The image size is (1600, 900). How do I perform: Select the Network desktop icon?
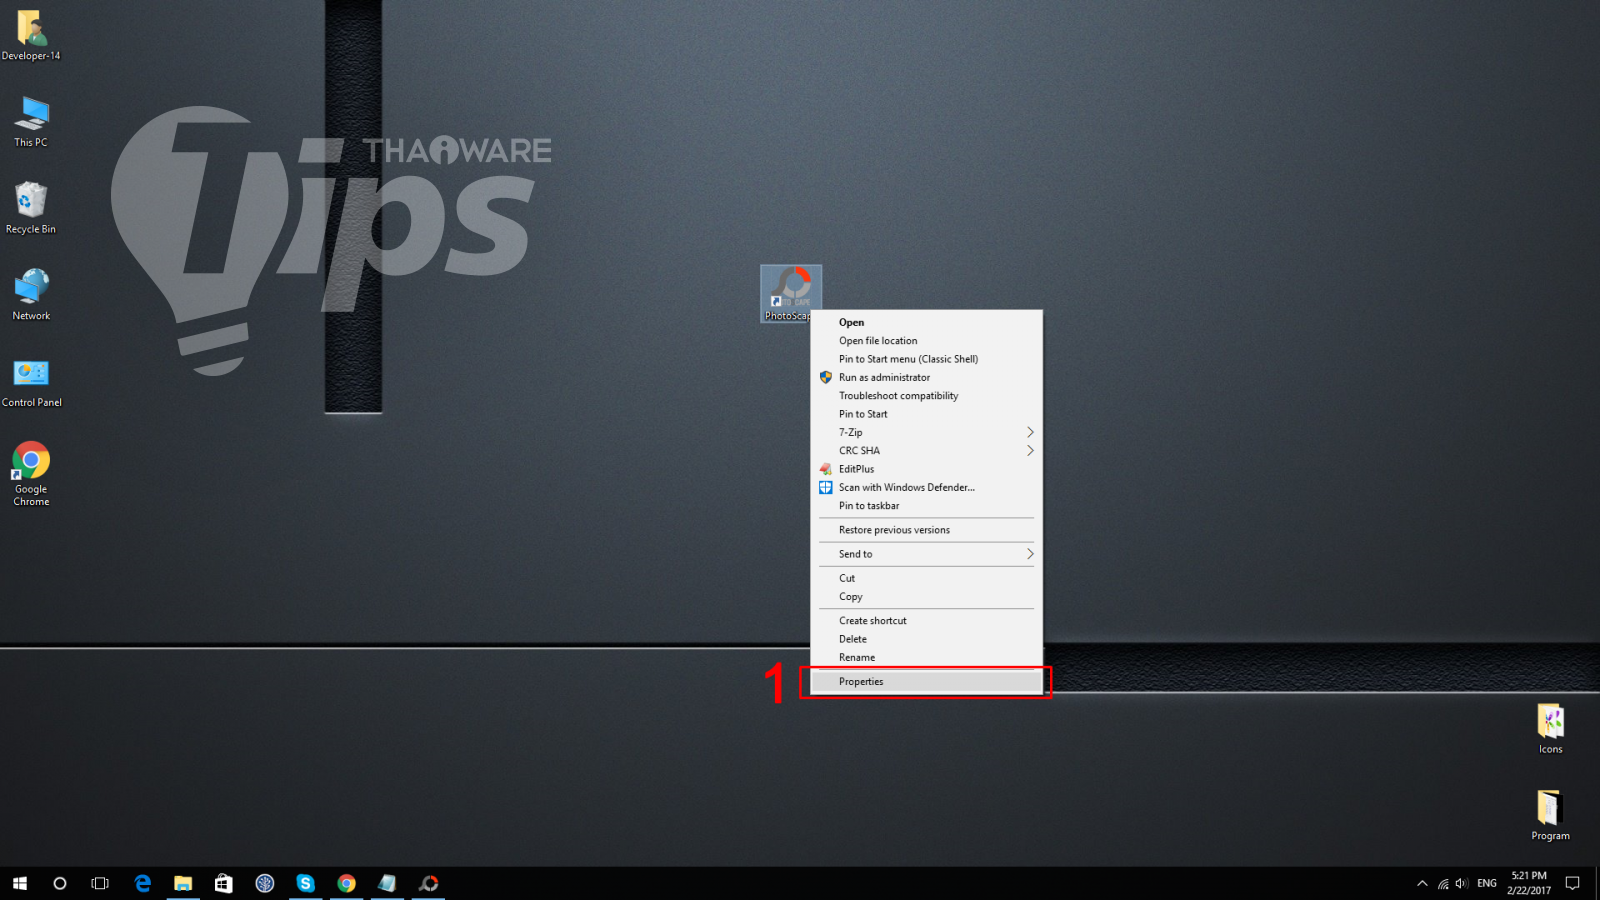tap(31, 295)
